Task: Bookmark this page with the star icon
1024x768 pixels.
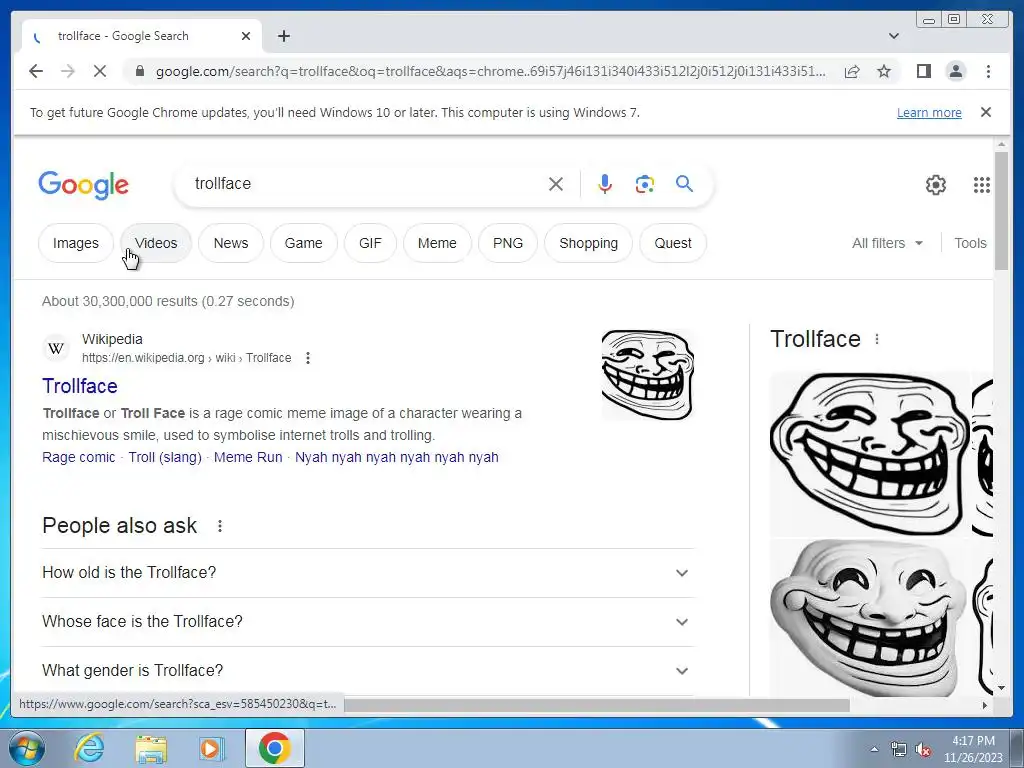Action: (x=884, y=71)
